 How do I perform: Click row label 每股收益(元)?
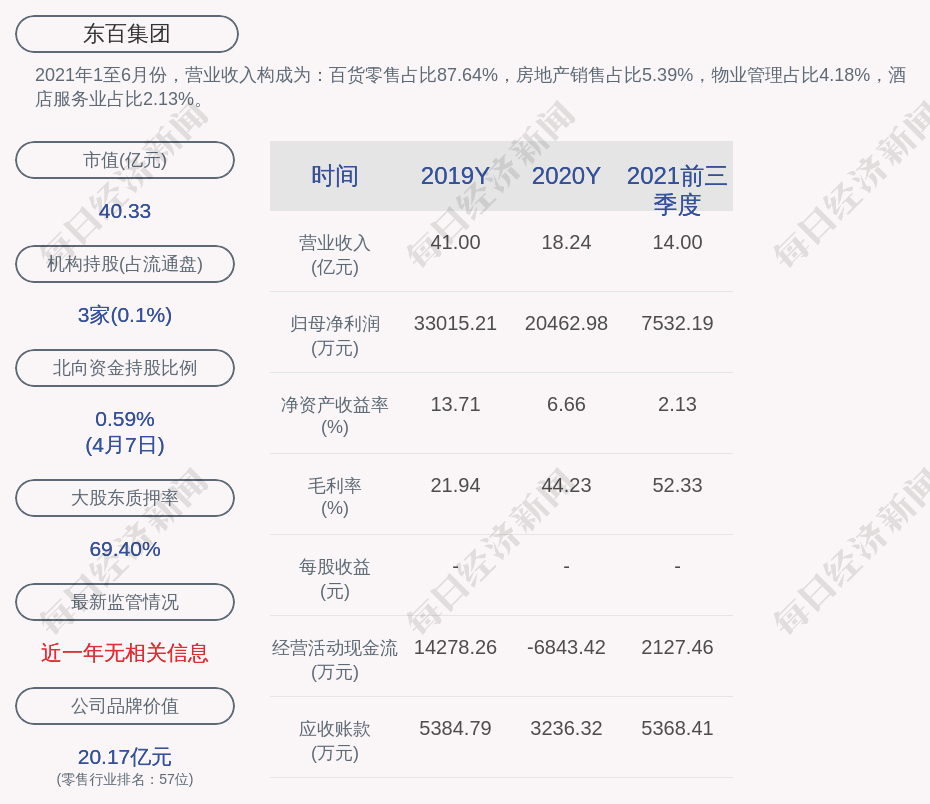pyautogui.click(x=335, y=579)
